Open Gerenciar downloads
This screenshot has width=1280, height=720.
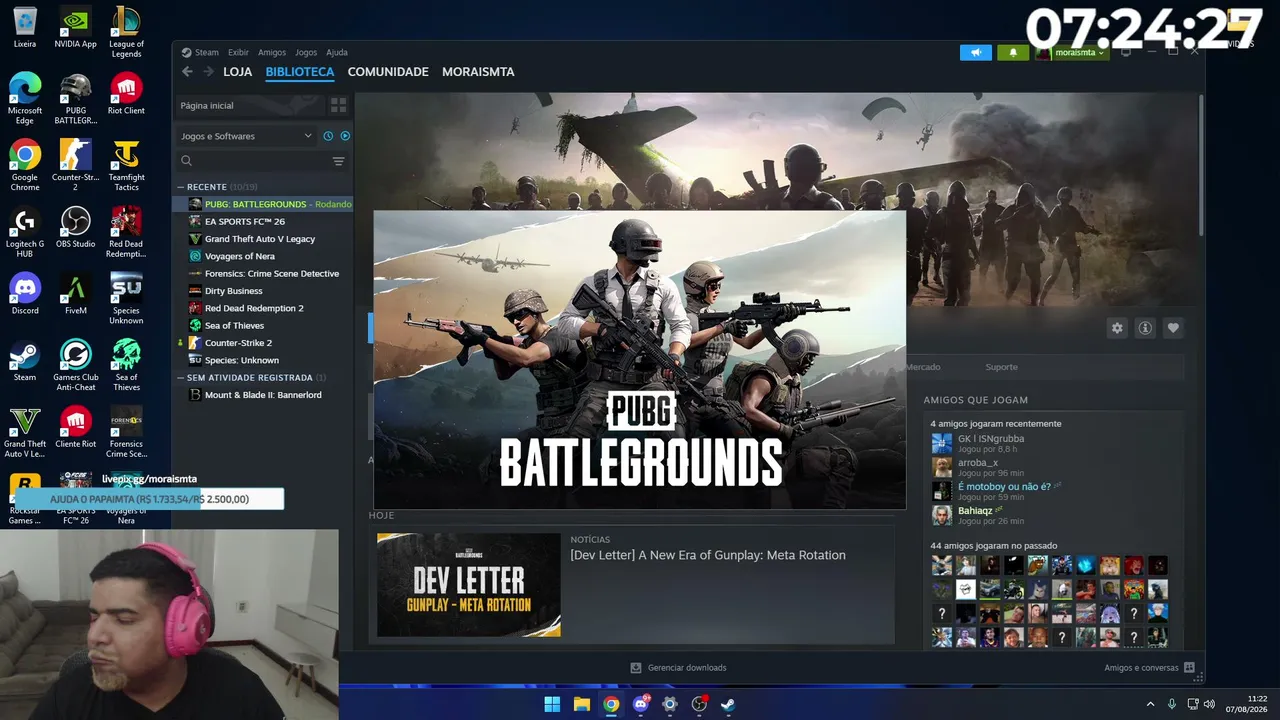pyautogui.click(x=678, y=668)
